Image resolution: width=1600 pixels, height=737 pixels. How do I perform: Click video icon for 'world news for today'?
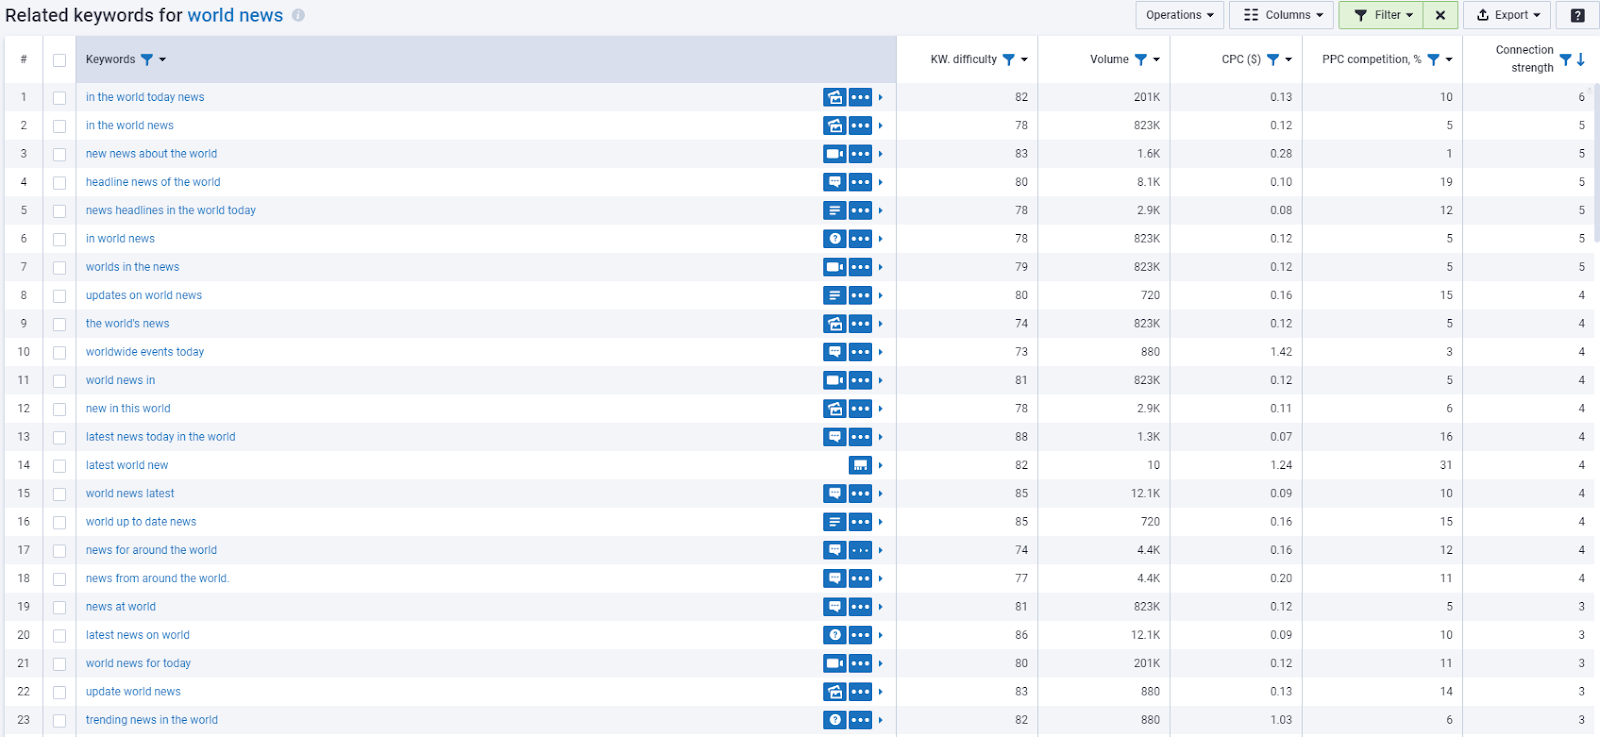pos(835,663)
